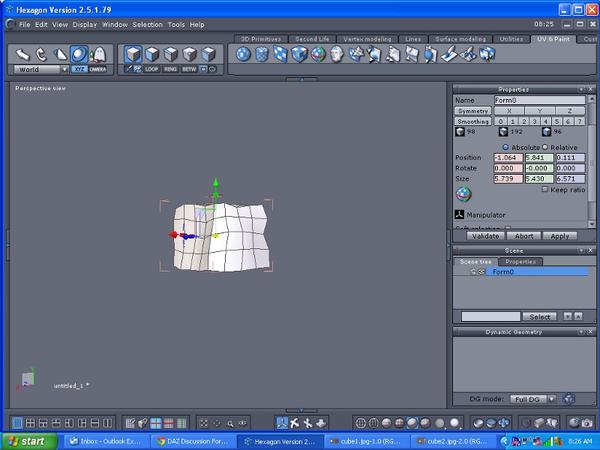
Task: Click the RING selection button
Action: coord(170,69)
